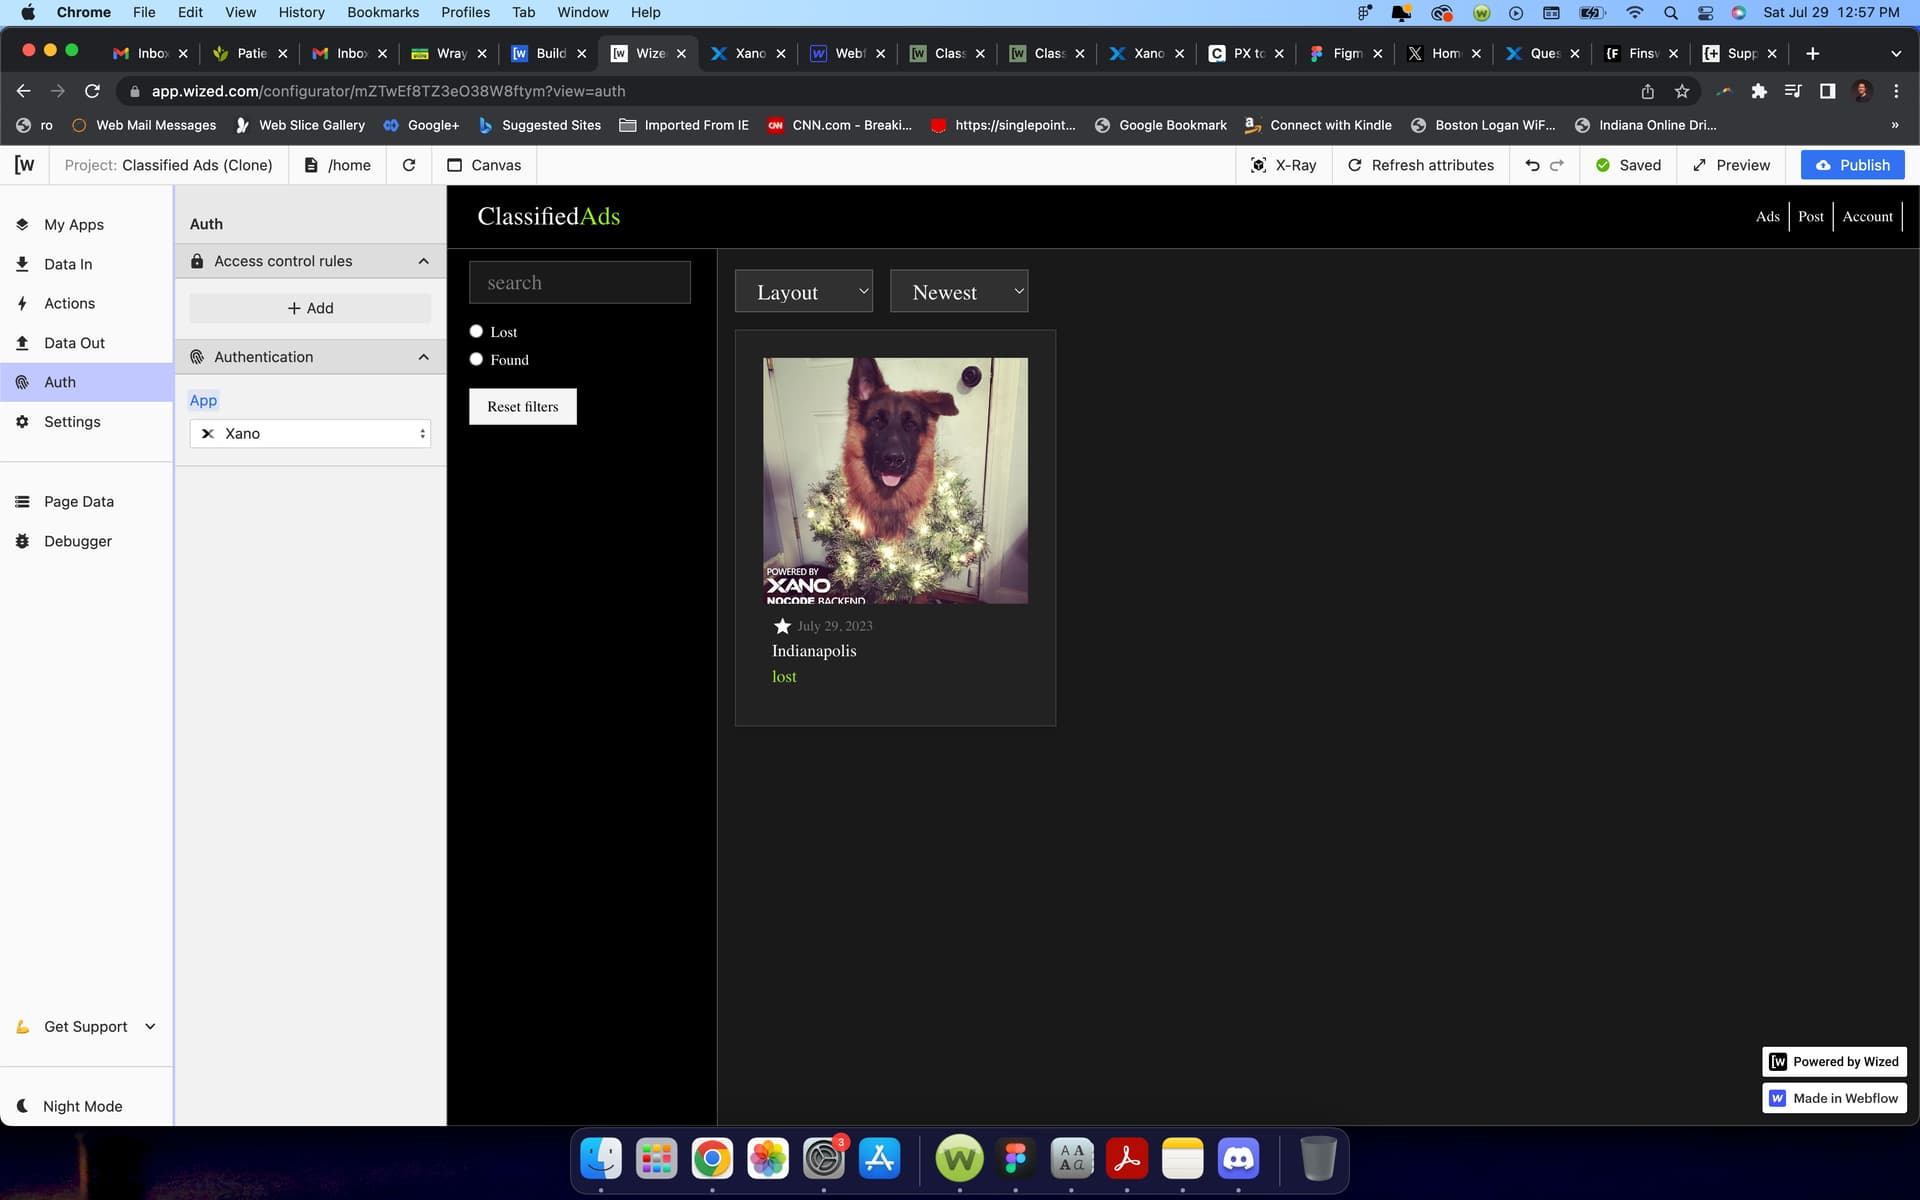Click Reset filters button
This screenshot has width=1920, height=1200.
[523, 406]
